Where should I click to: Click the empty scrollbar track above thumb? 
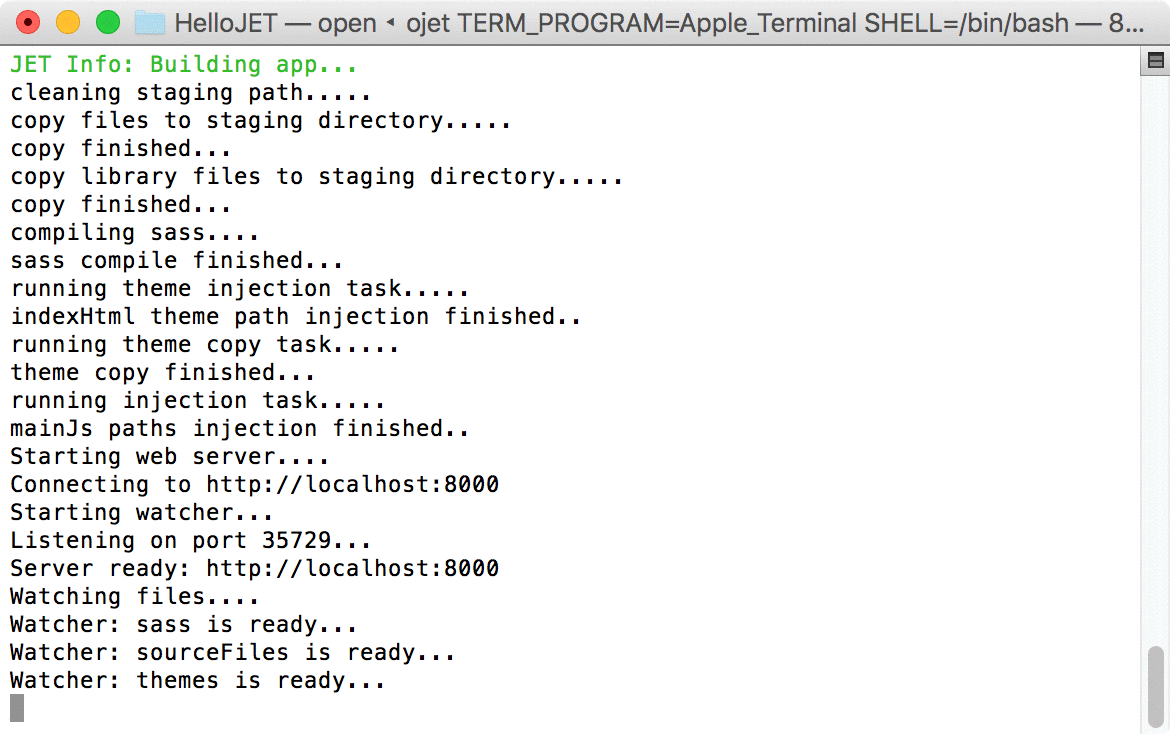(1155, 358)
